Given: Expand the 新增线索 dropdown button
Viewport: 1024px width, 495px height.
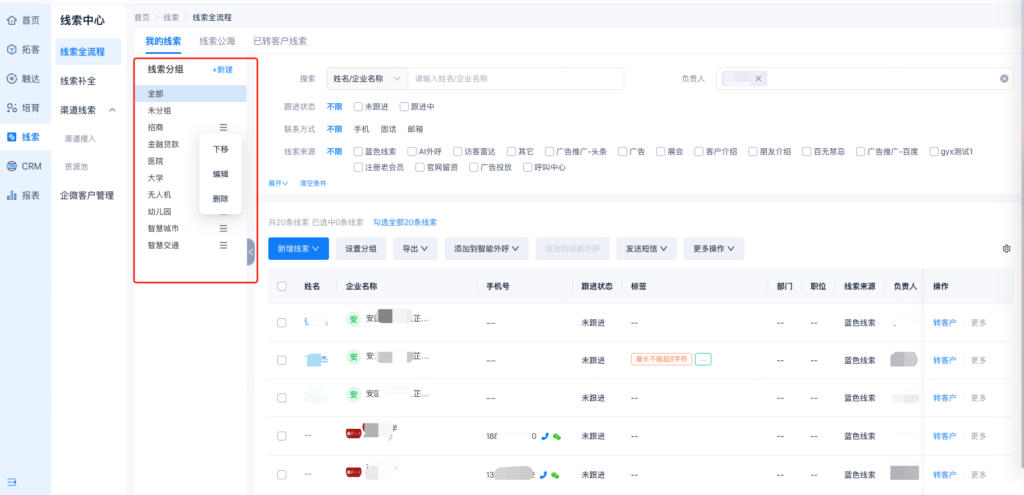Looking at the screenshot, I should [x=298, y=248].
